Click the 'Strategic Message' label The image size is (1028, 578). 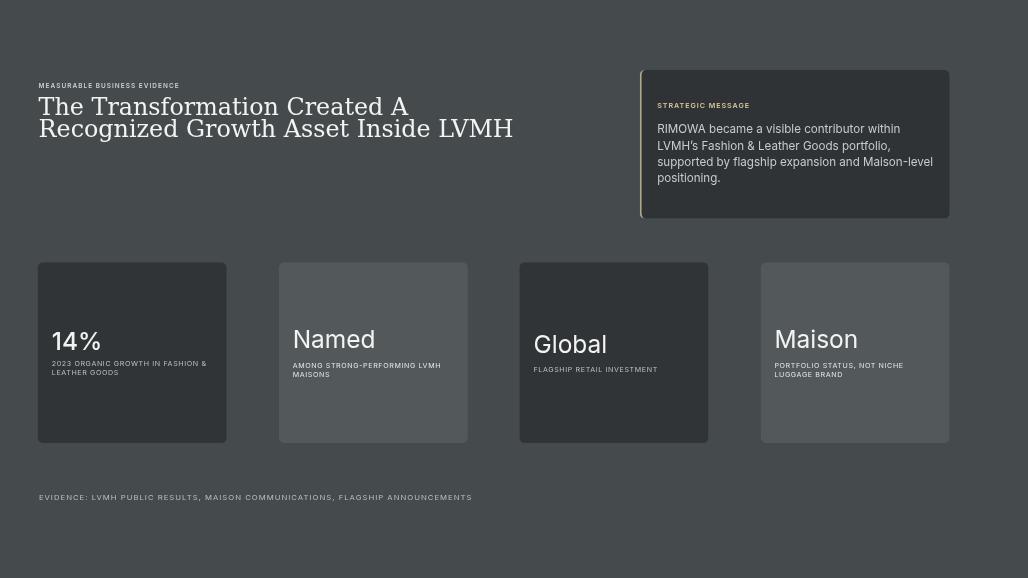tap(703, 106)
